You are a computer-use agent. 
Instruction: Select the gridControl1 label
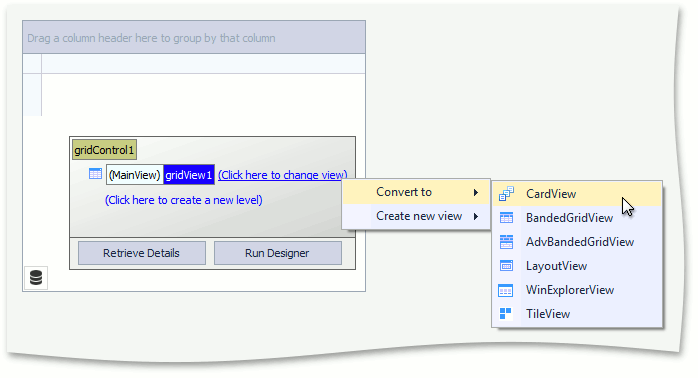[104, 150]
